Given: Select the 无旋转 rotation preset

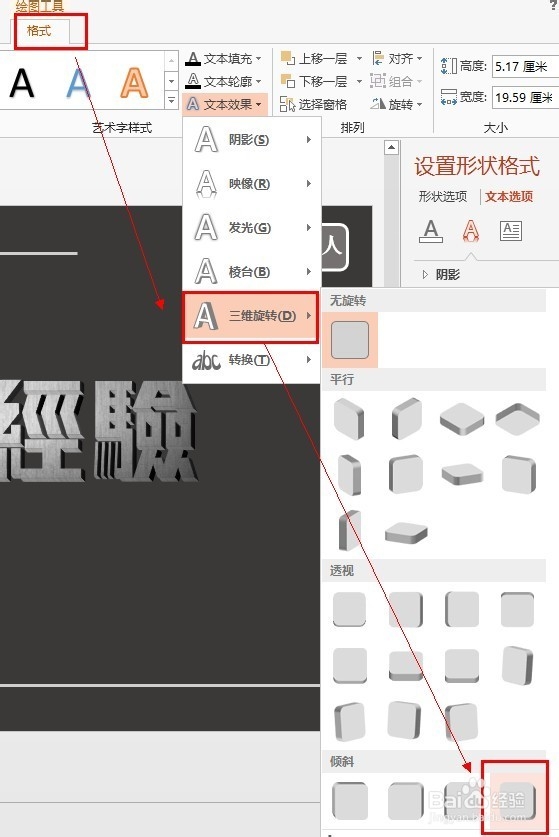Looking at the screenshot, I should (x=350, y=340).
